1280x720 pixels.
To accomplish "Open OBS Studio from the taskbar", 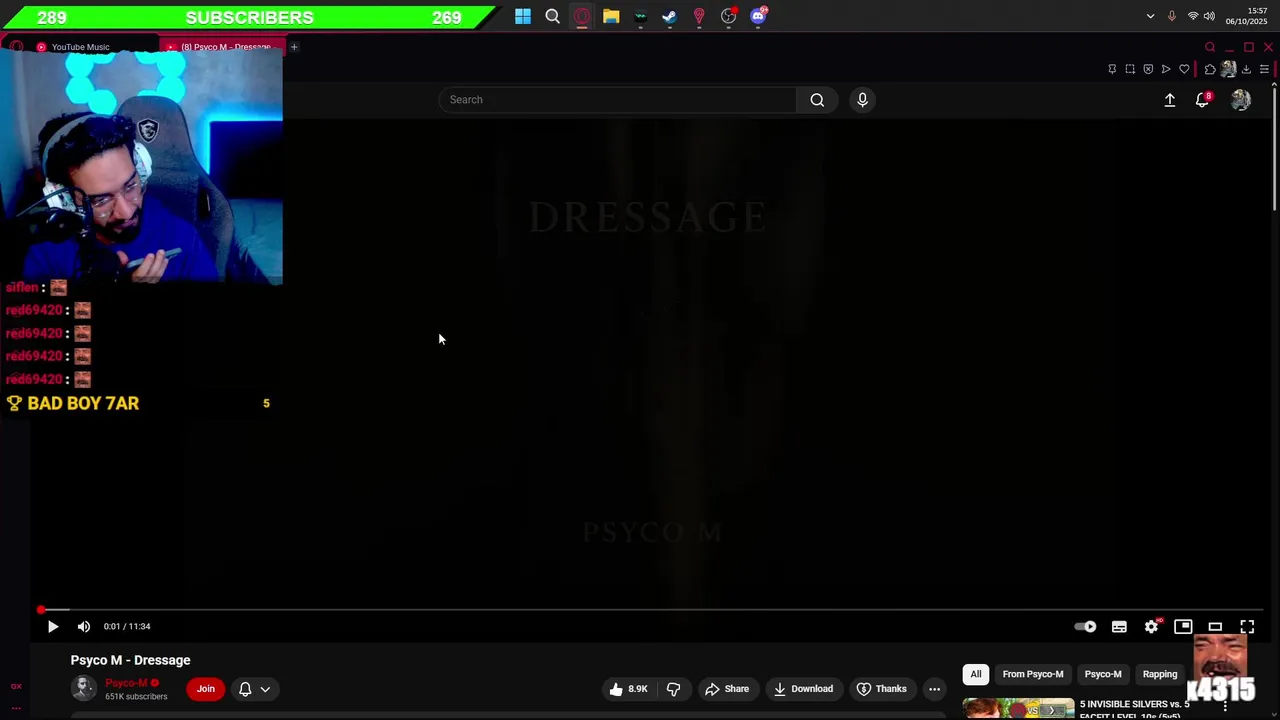I will tap(729, 16).
